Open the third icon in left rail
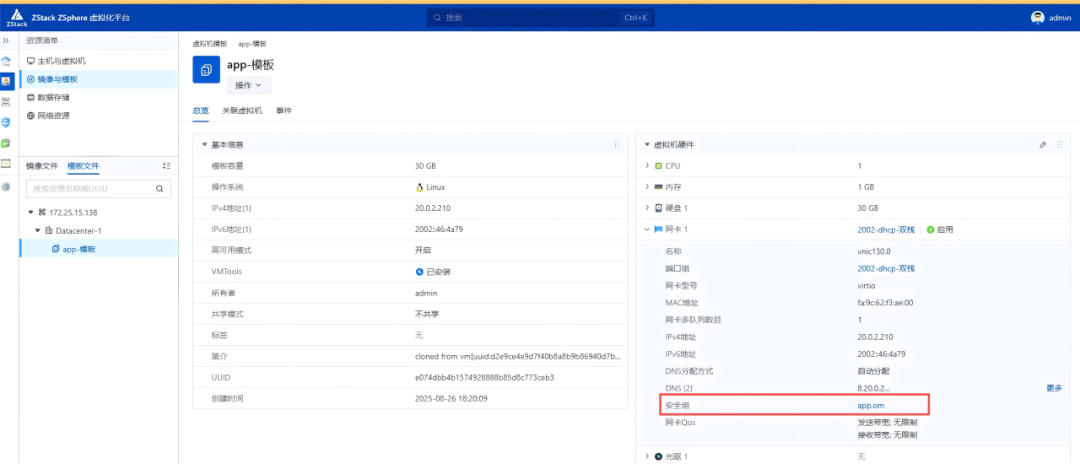Image resolution: width=1080 pixels, height=464 pixels. coord(6,102)
